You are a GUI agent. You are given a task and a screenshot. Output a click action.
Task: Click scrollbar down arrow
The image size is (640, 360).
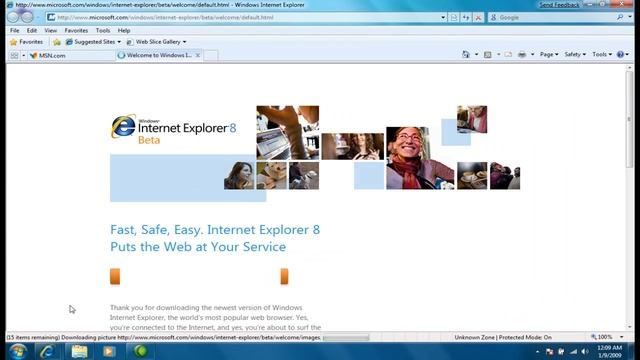point(629,327)
